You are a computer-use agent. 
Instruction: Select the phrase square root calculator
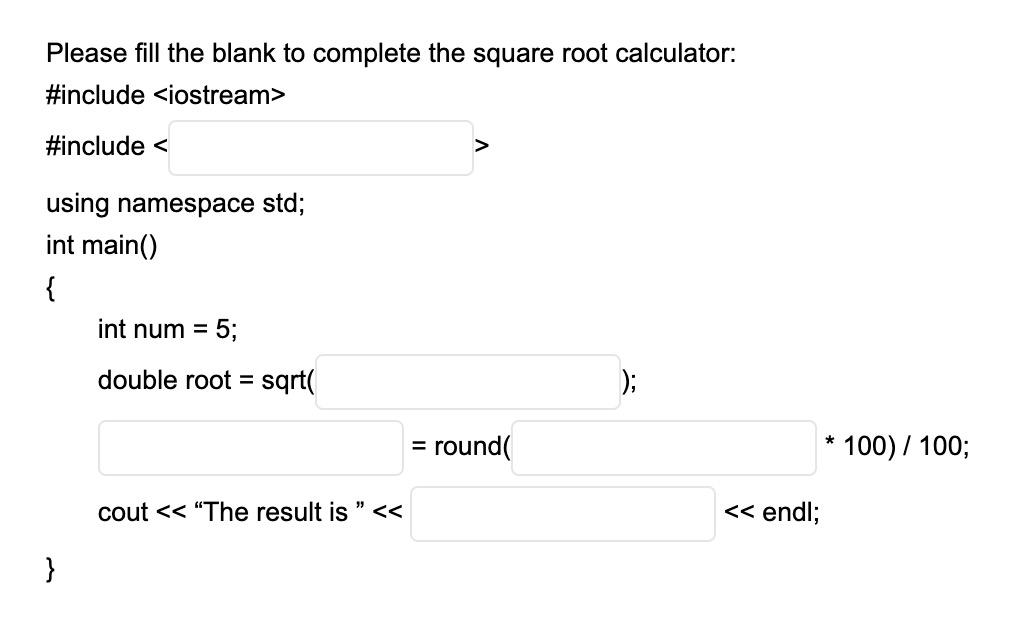pyautogui.click(x=603, y=53)
